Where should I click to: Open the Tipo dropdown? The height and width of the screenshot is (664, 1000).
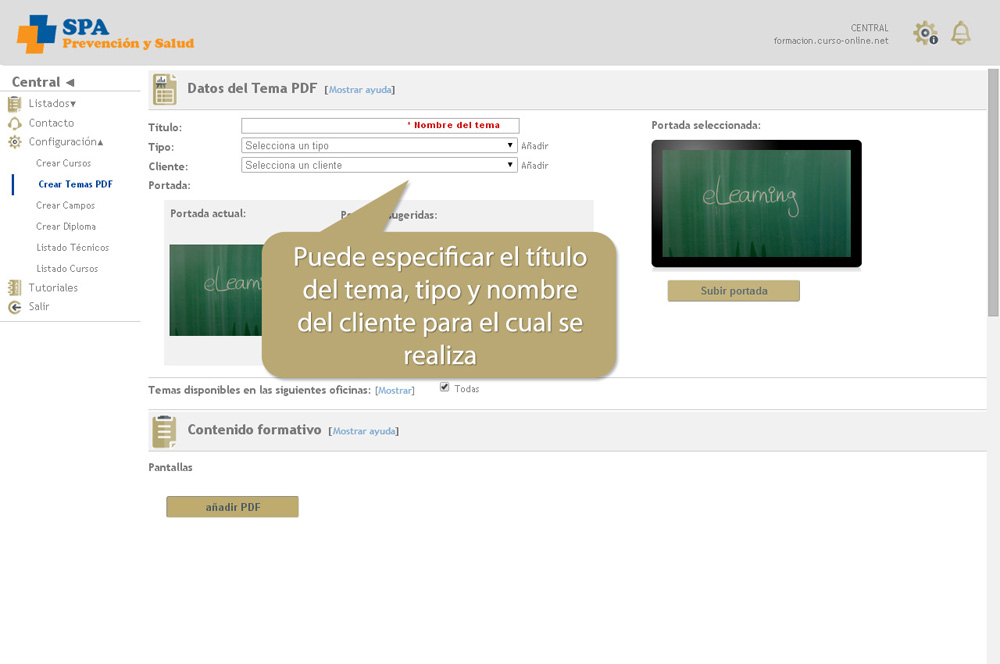379,145
